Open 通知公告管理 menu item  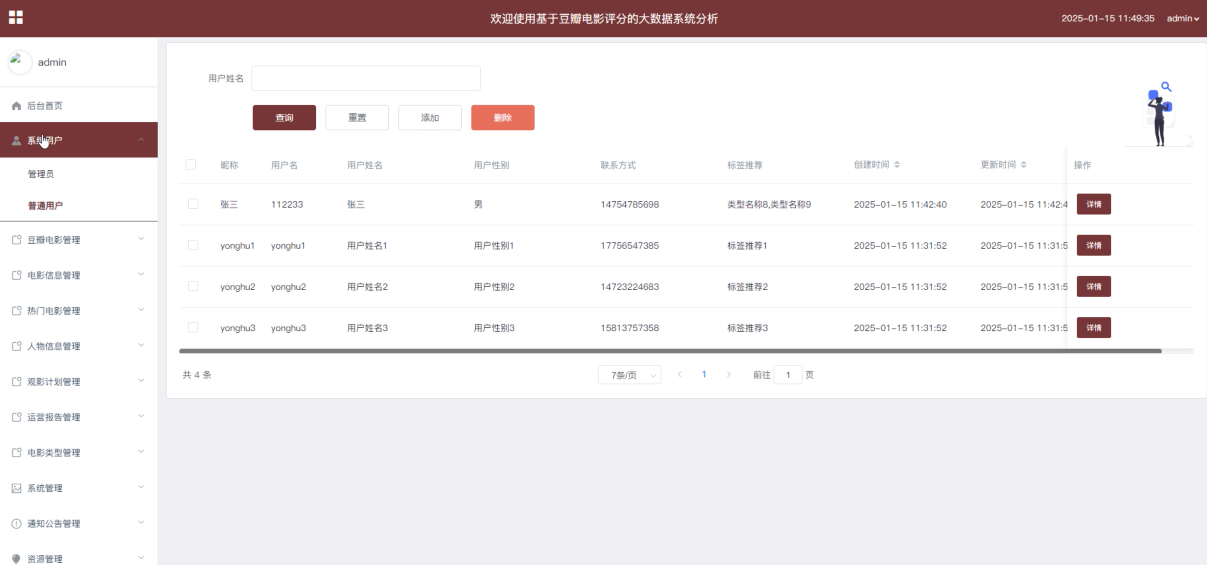79,524
